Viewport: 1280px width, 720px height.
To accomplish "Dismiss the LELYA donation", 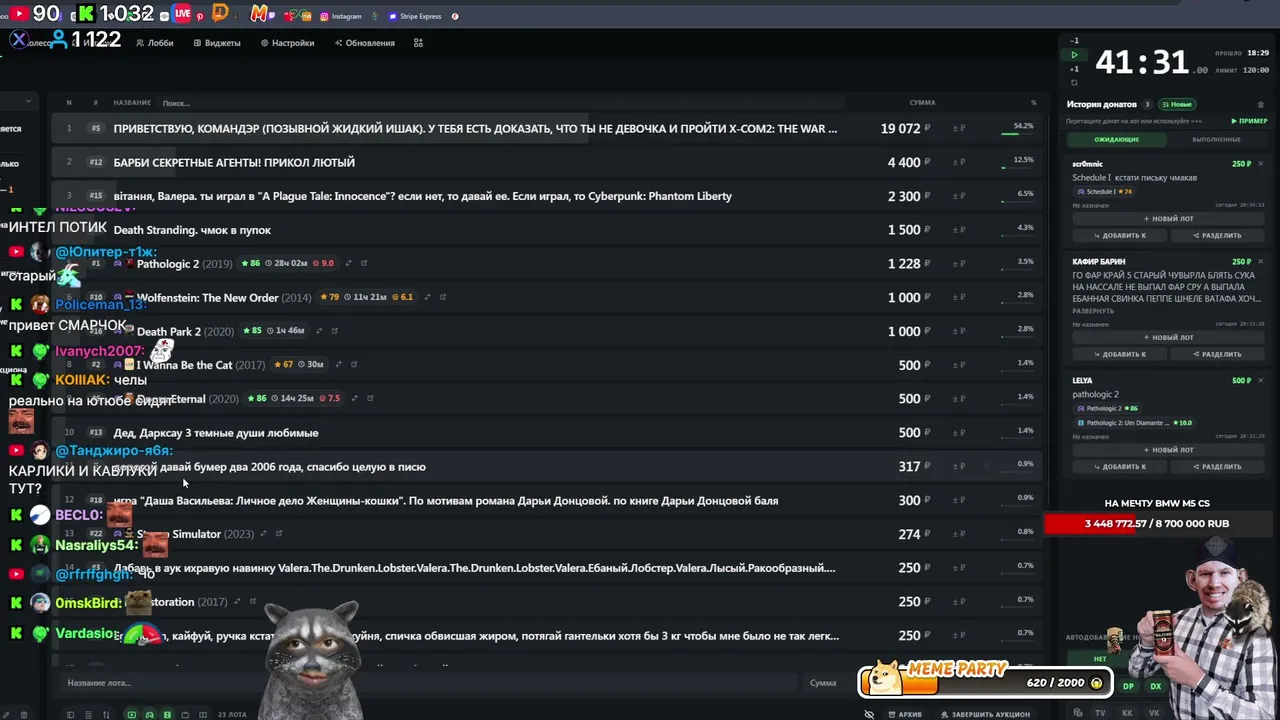I will pos(1260,381).
